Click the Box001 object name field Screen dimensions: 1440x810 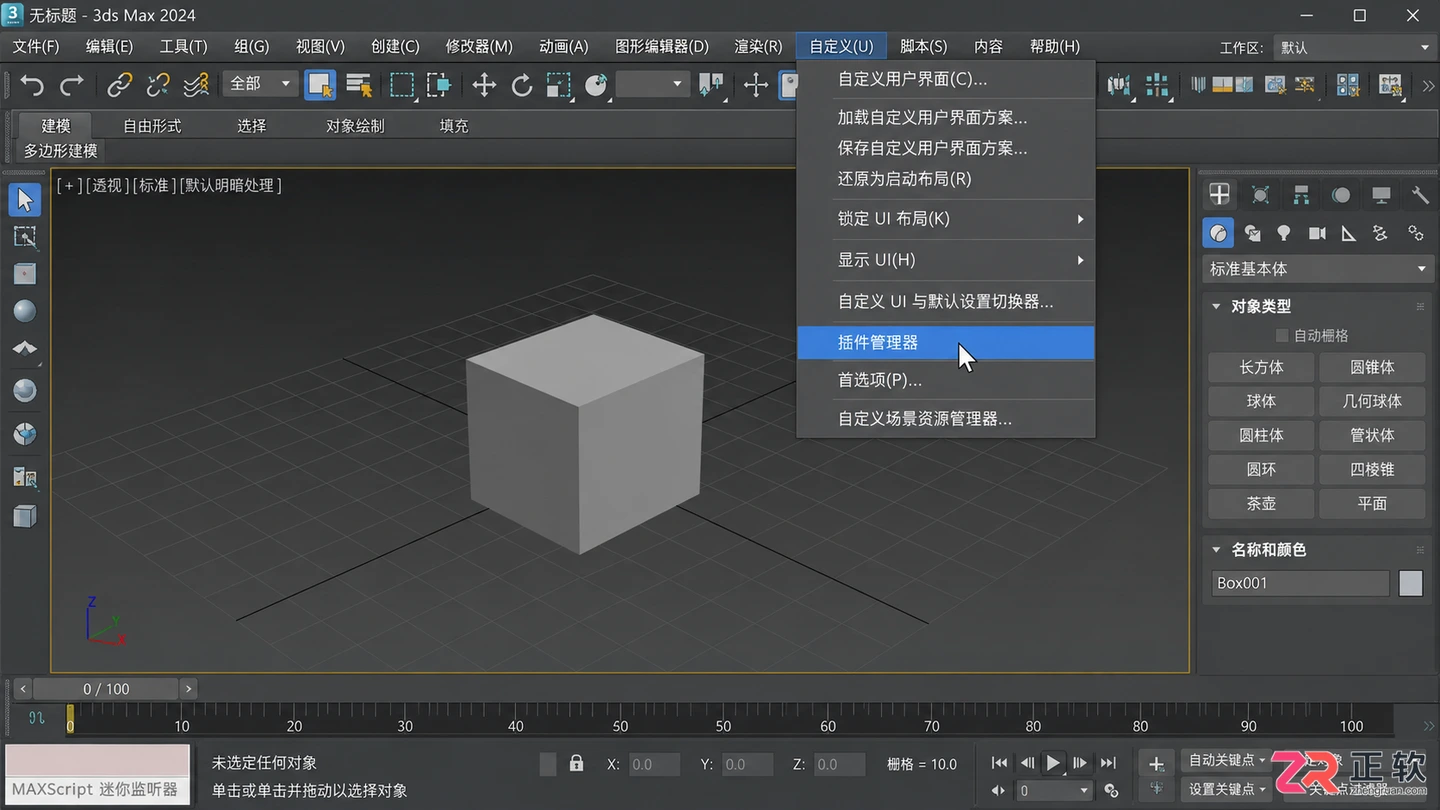tap(1300, 583)
